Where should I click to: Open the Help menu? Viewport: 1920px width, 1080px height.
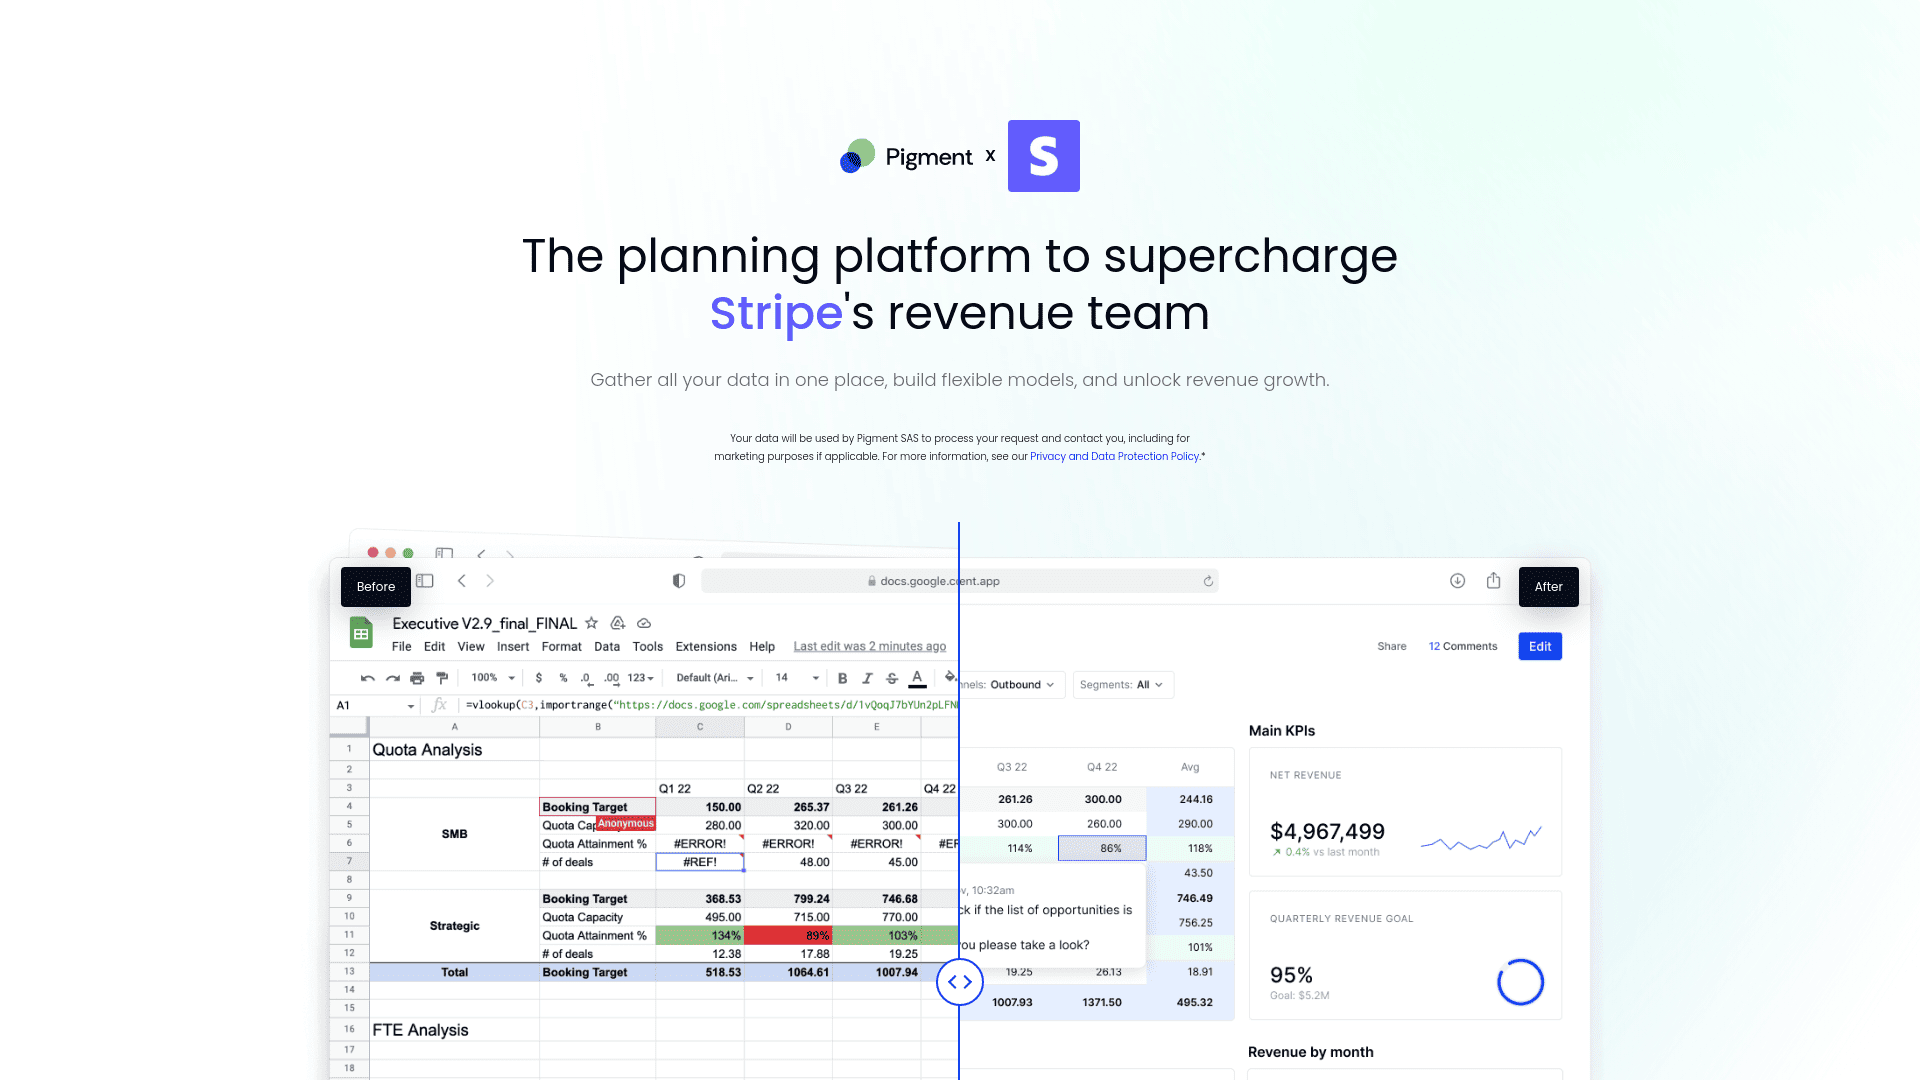pos(762,647)
